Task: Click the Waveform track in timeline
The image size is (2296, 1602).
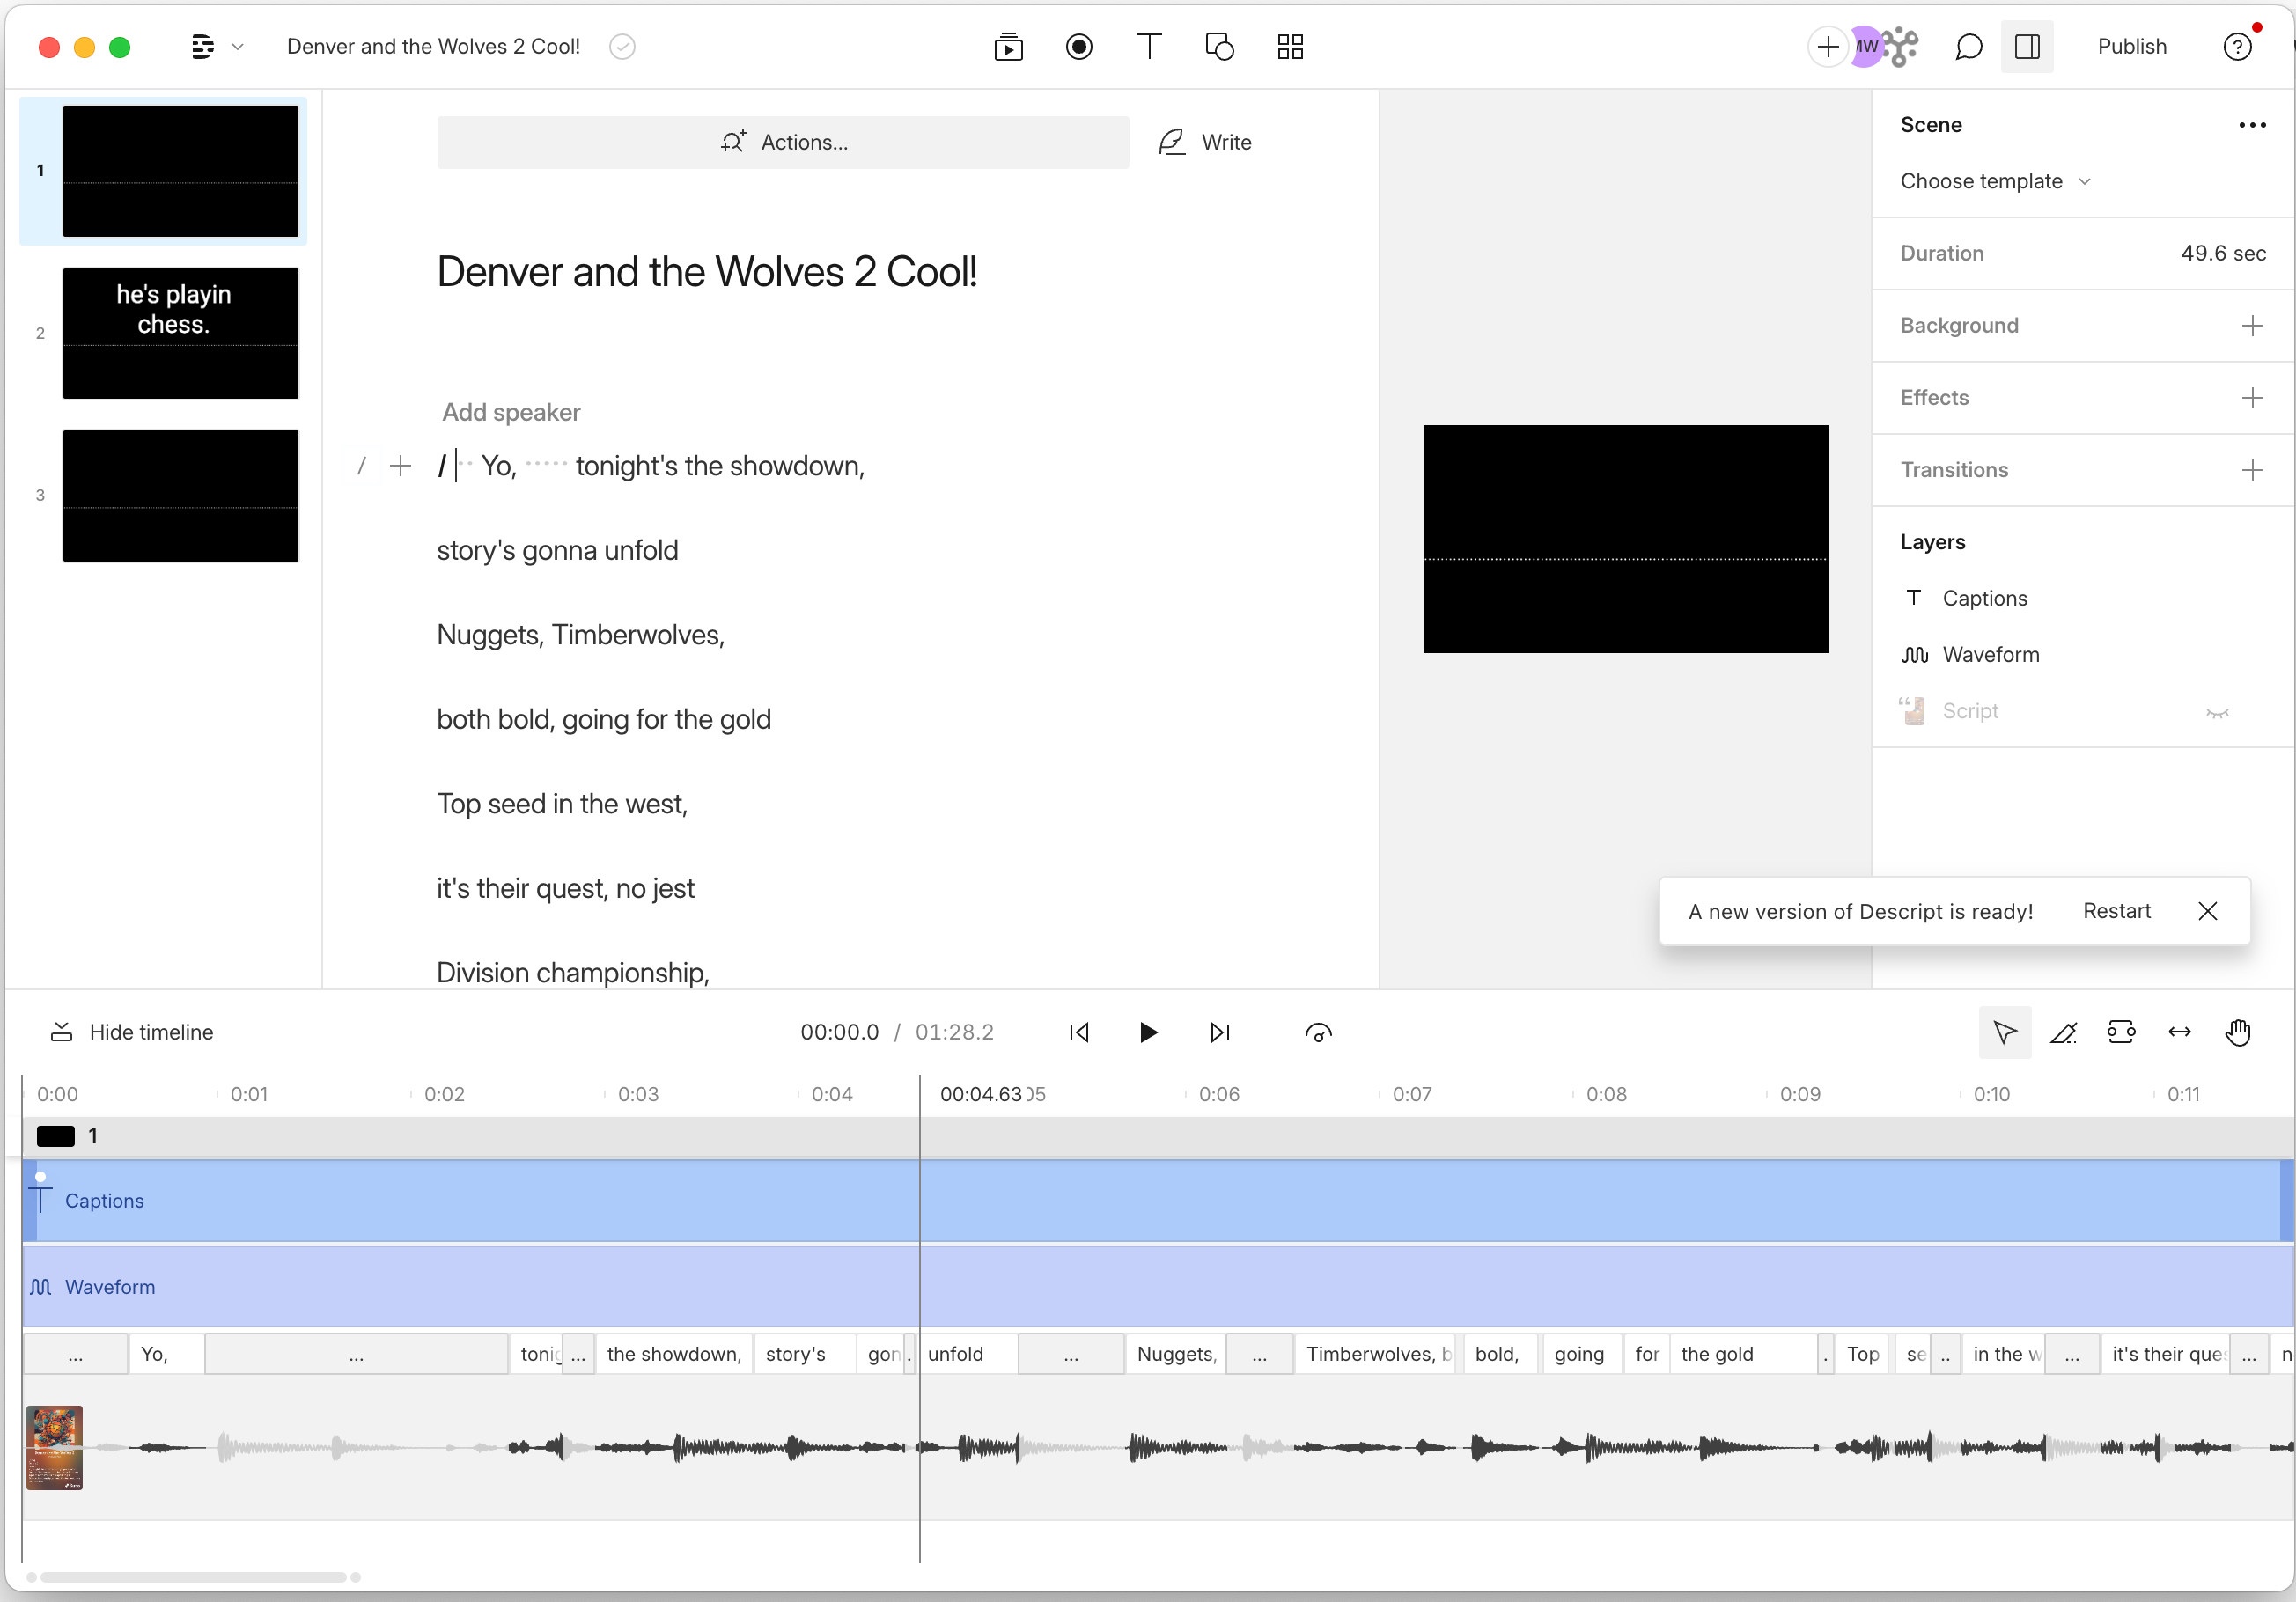Action: tap(1157, 1286)
